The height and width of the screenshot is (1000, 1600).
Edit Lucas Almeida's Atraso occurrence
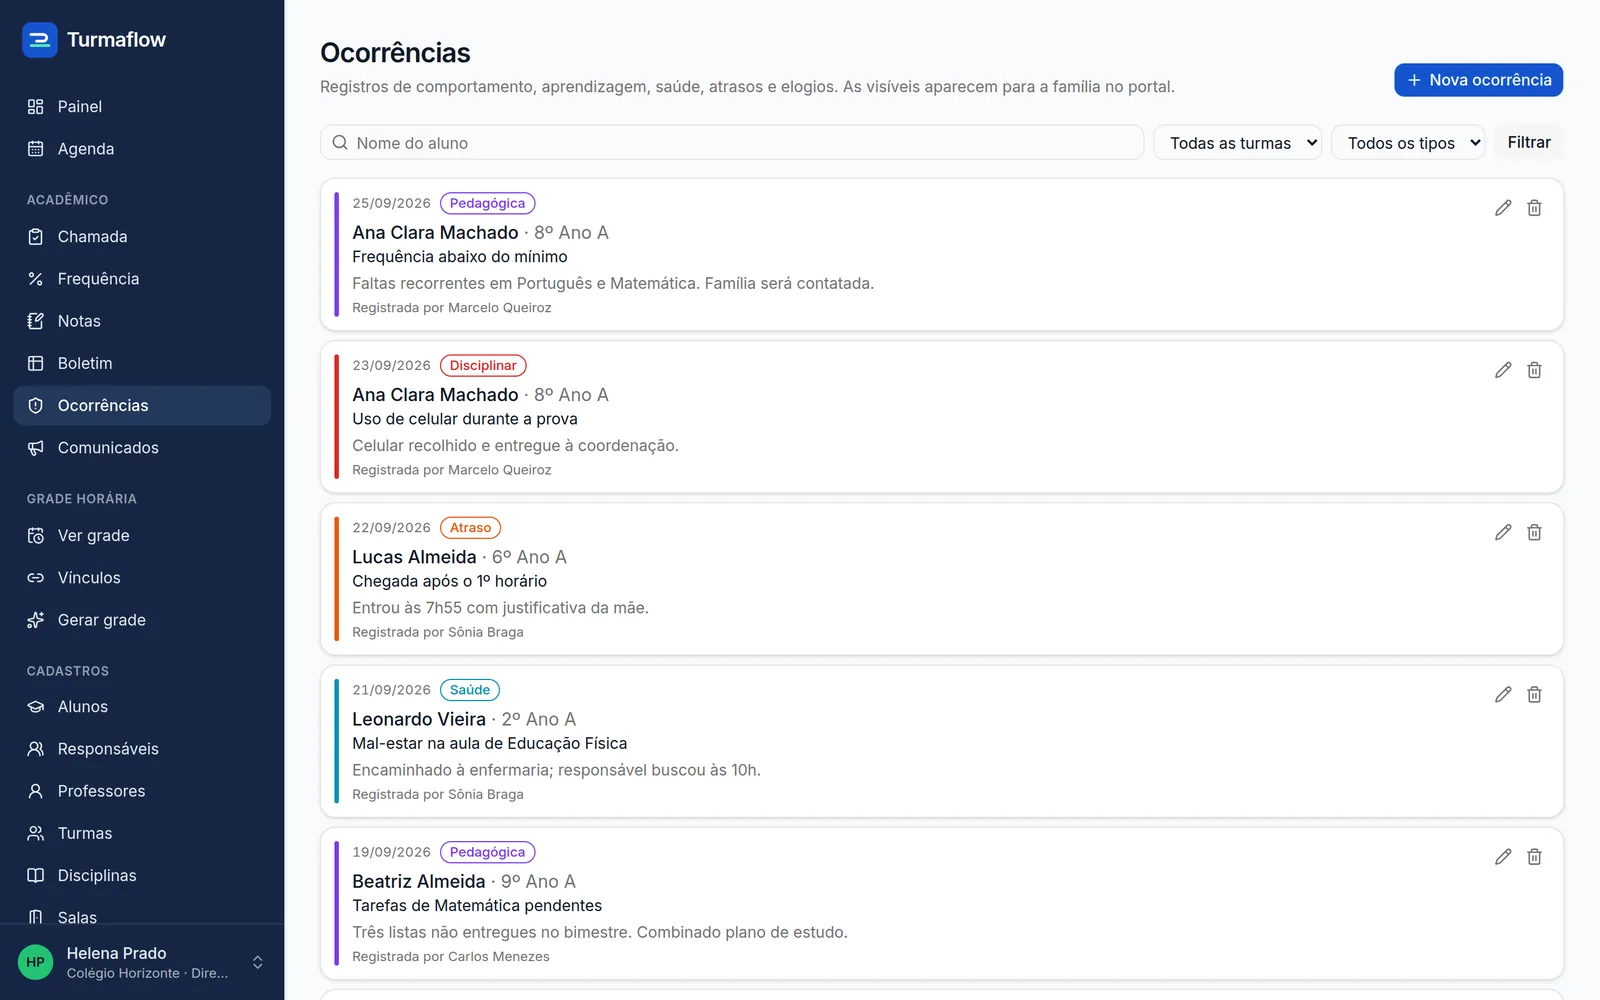(x=1503, y=532)
